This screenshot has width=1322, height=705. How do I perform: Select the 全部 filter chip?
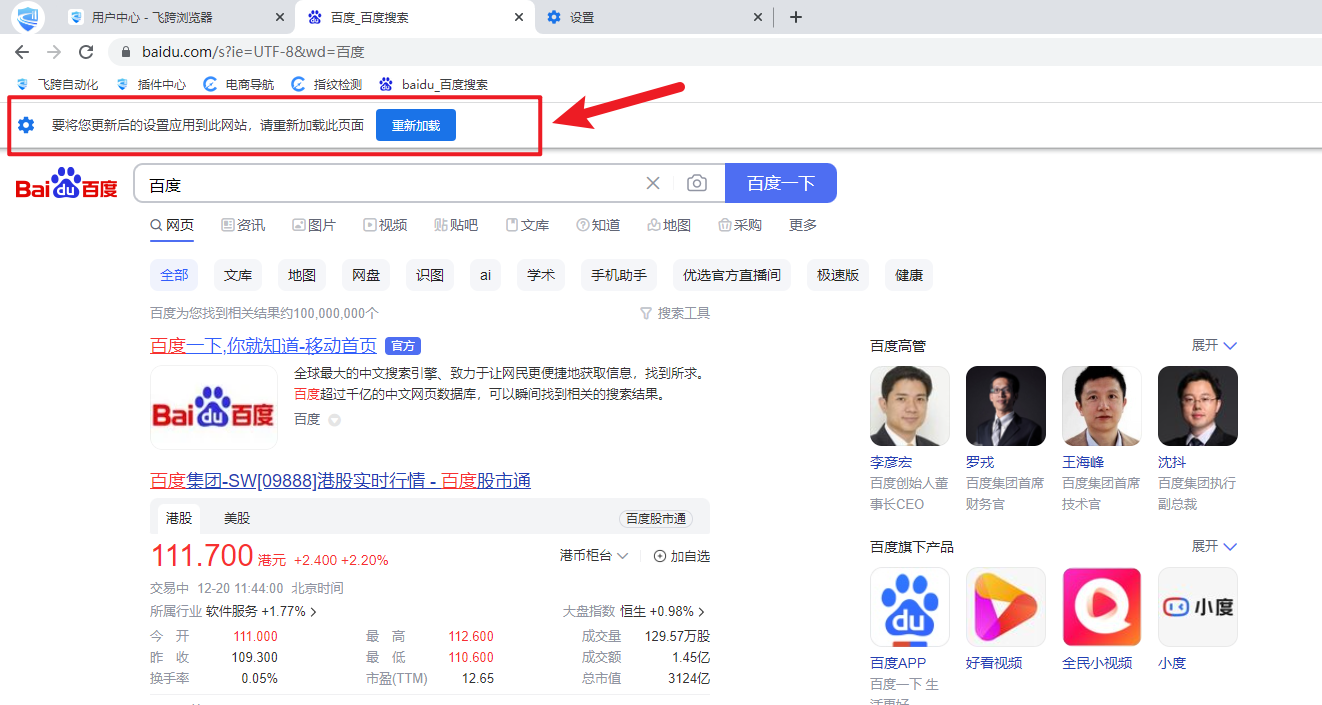coord(174,275)
